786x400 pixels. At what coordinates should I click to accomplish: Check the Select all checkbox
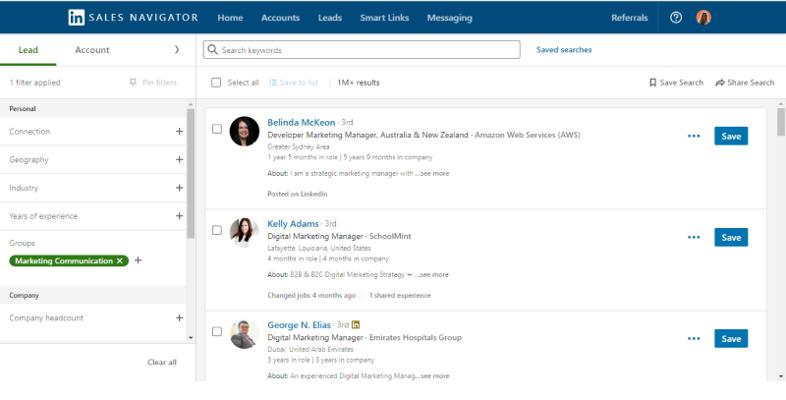[x=217, y=83]
